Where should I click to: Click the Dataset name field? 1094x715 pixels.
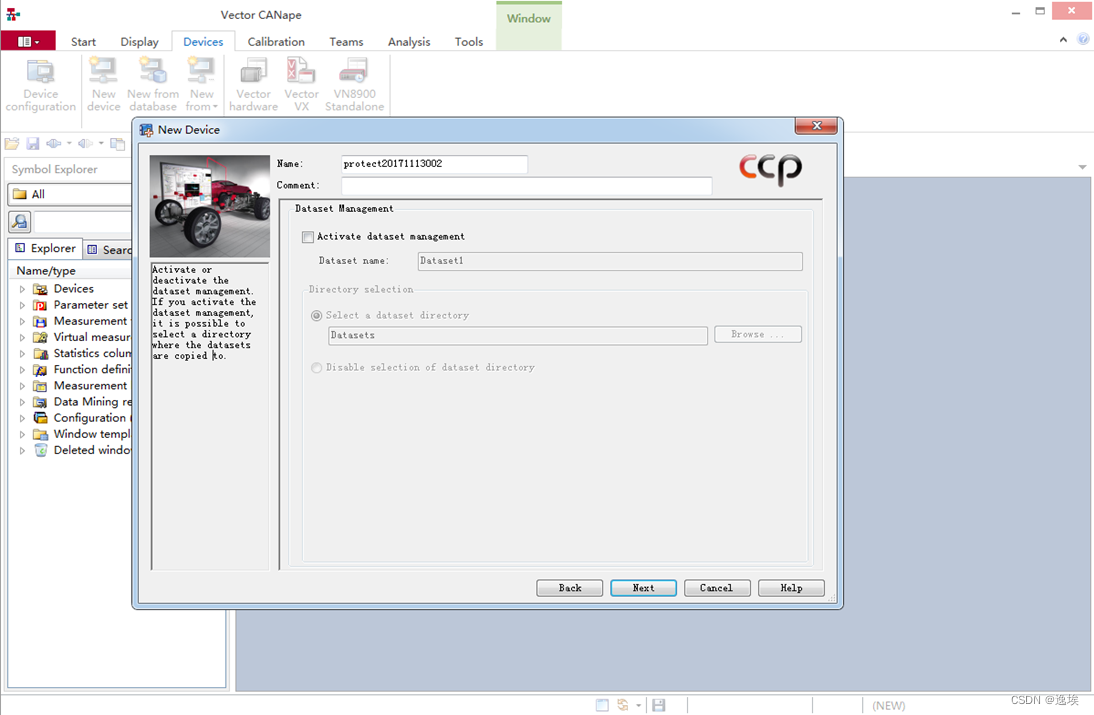610,261
